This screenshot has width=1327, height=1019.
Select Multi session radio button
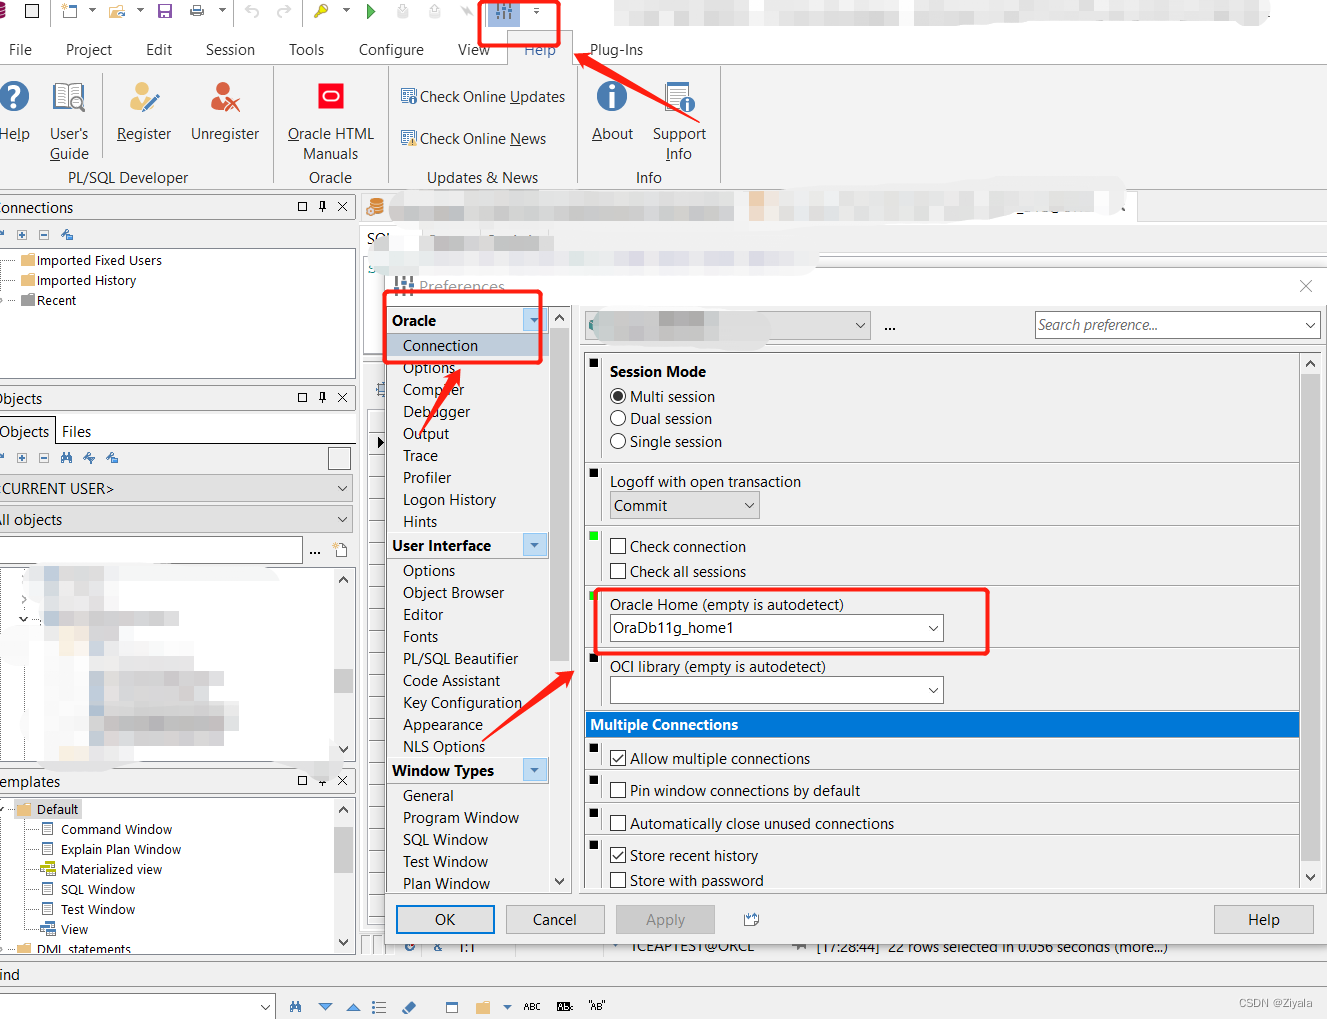pyautogui.click(x=618, y=397)
